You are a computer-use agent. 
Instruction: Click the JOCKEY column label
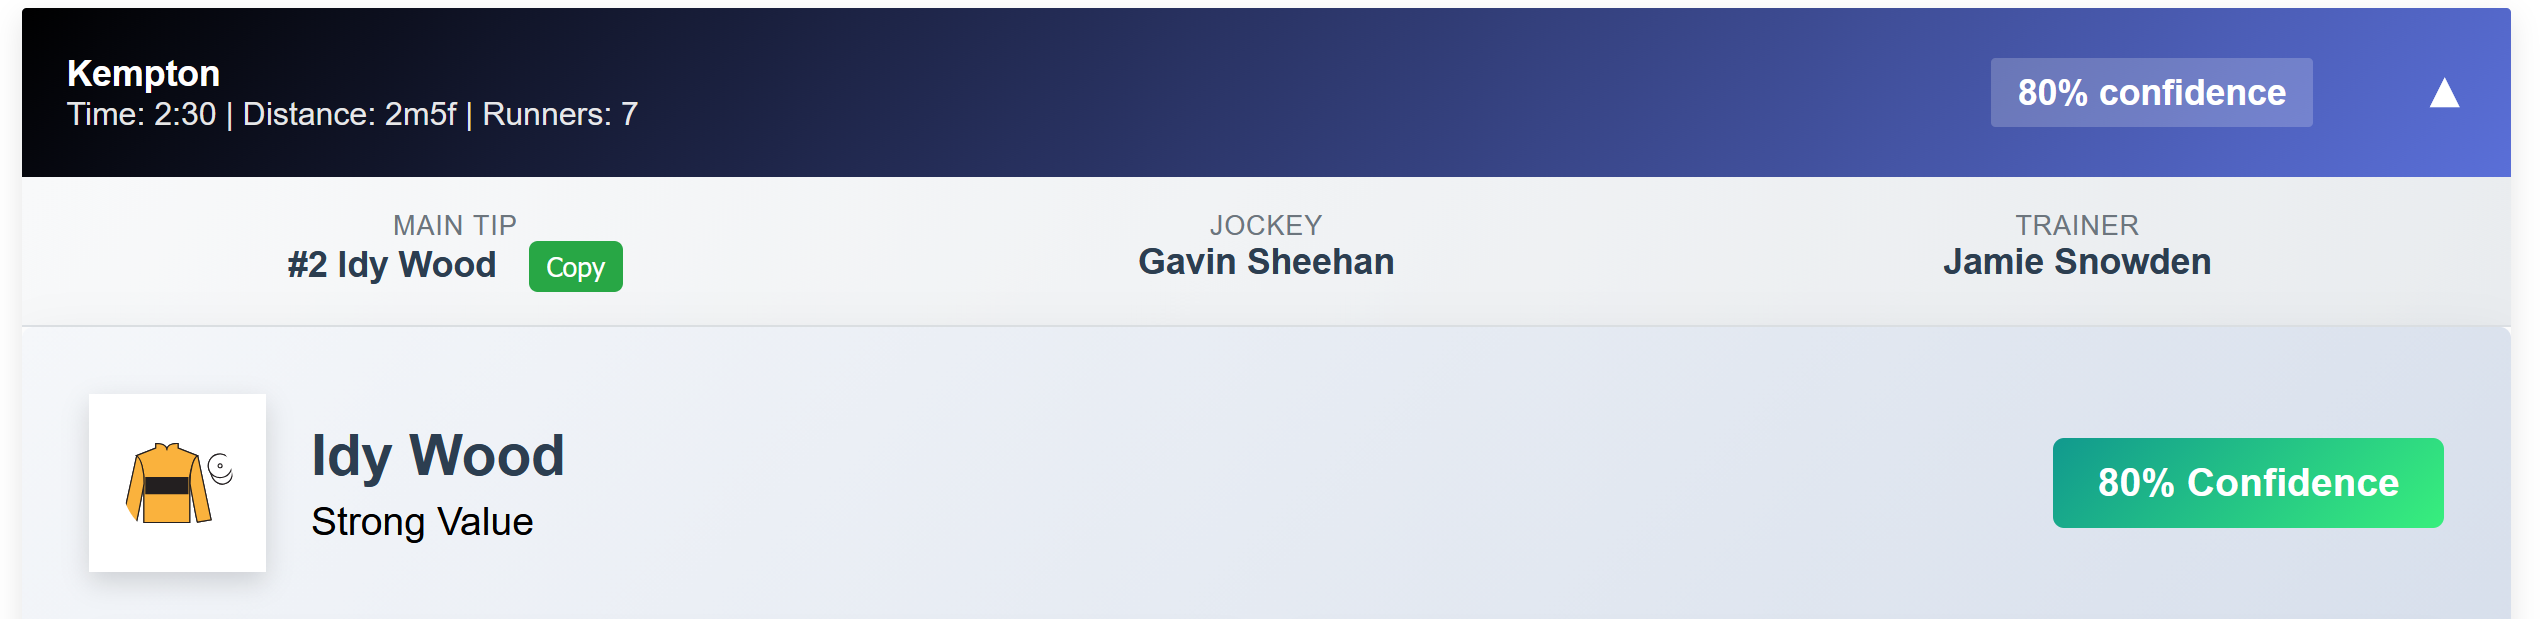point(1265,225)
